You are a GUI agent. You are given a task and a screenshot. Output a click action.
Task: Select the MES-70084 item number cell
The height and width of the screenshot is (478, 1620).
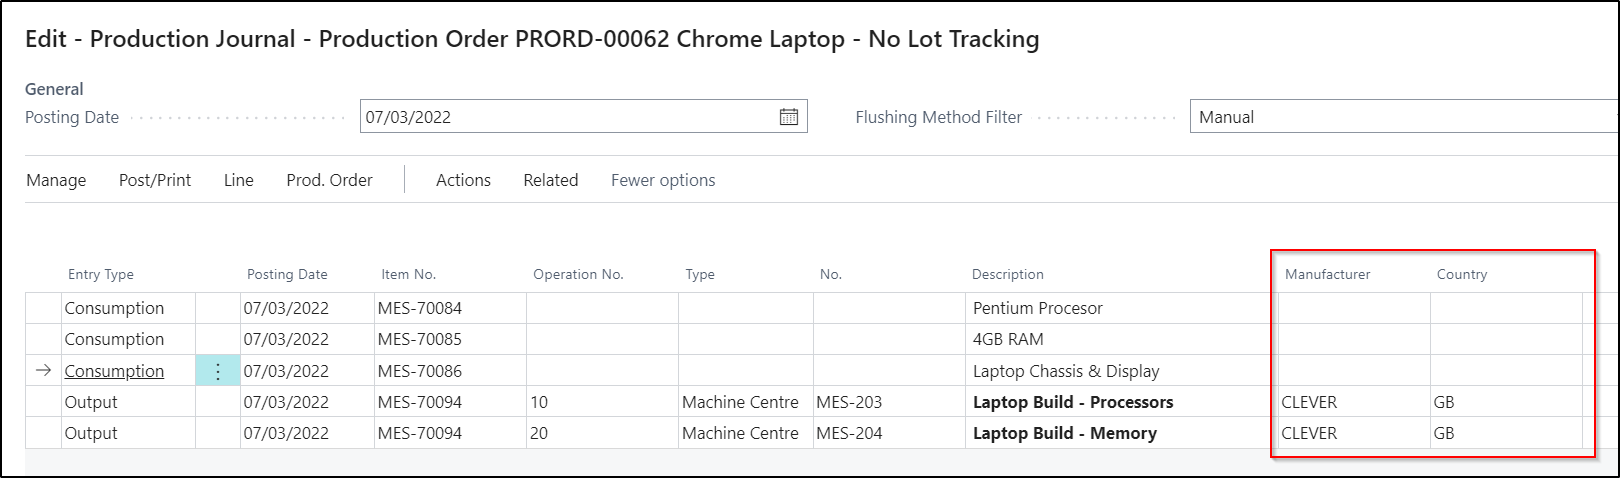coord(450,308)
